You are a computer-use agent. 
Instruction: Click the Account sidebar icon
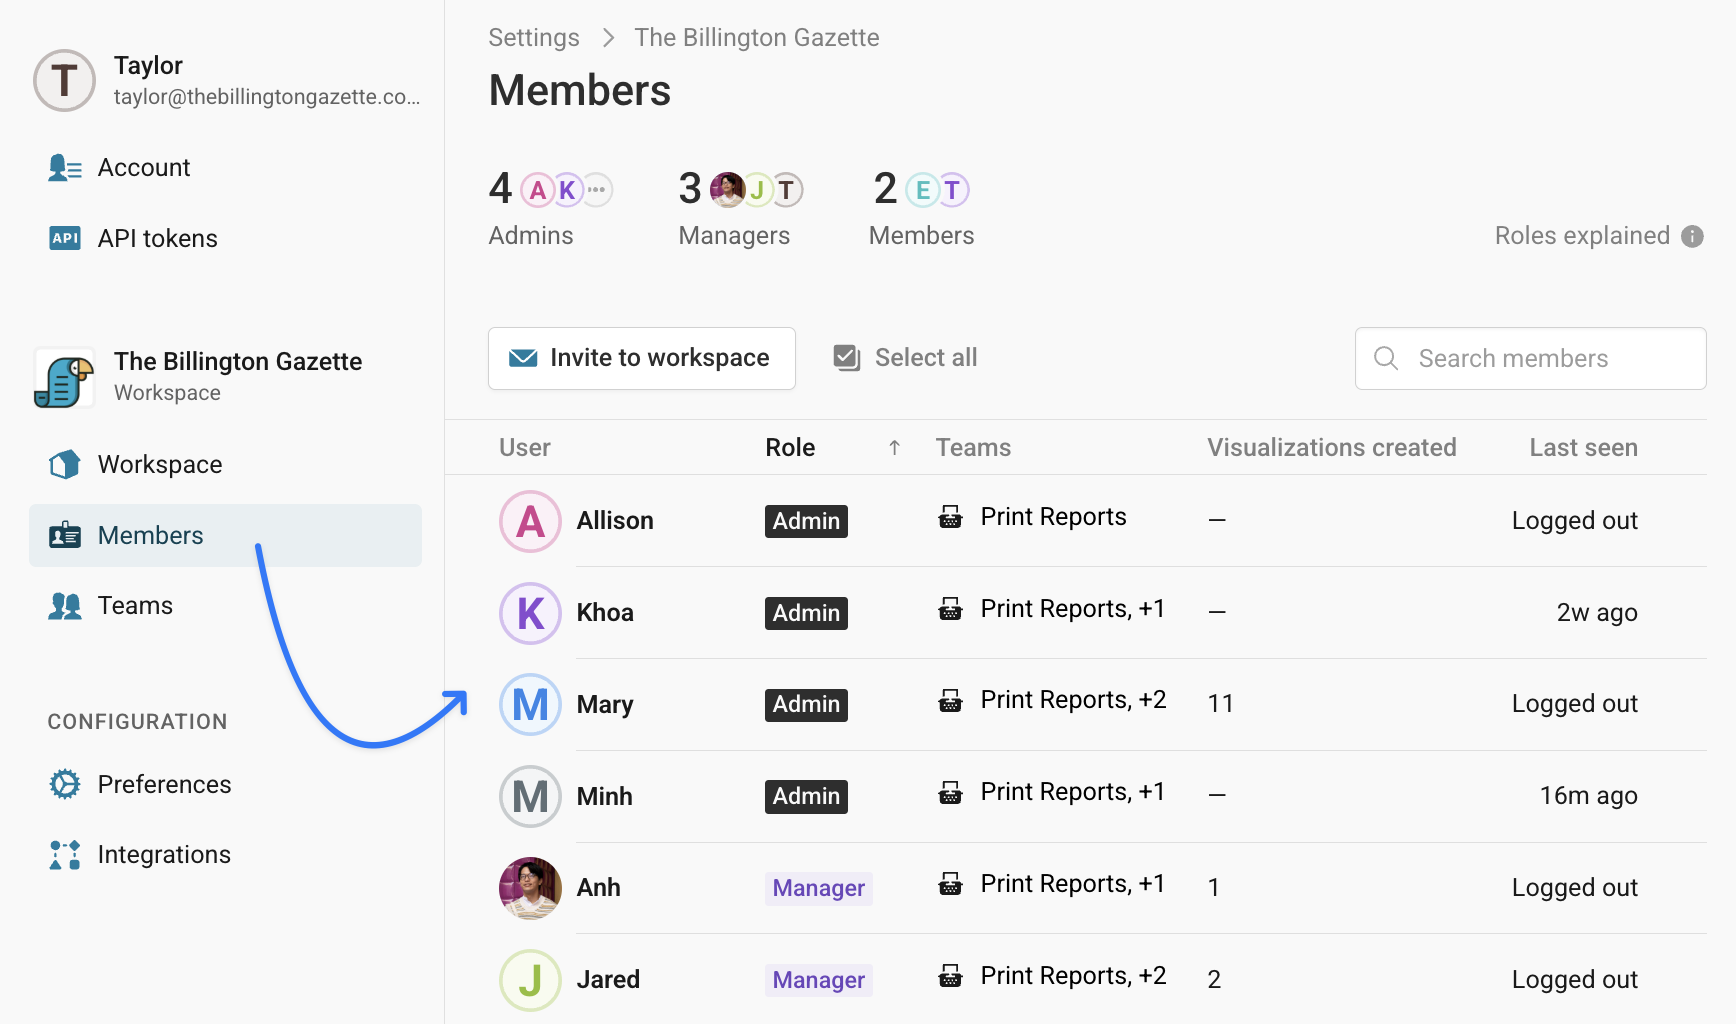65,168
